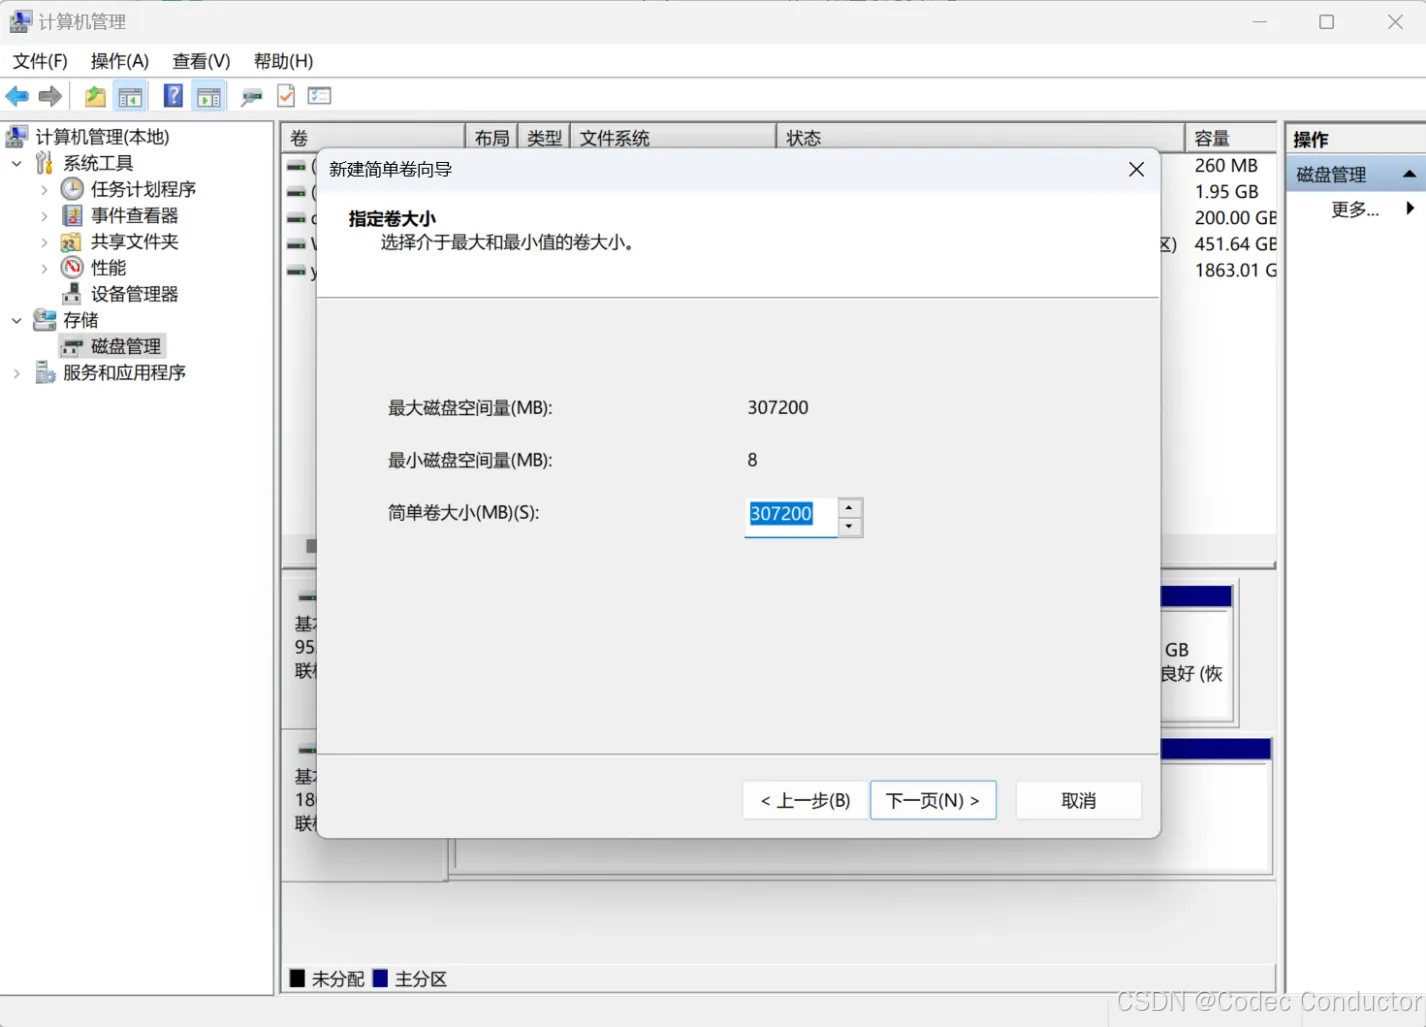Click the 类型 column header

(x=545, y=137)
